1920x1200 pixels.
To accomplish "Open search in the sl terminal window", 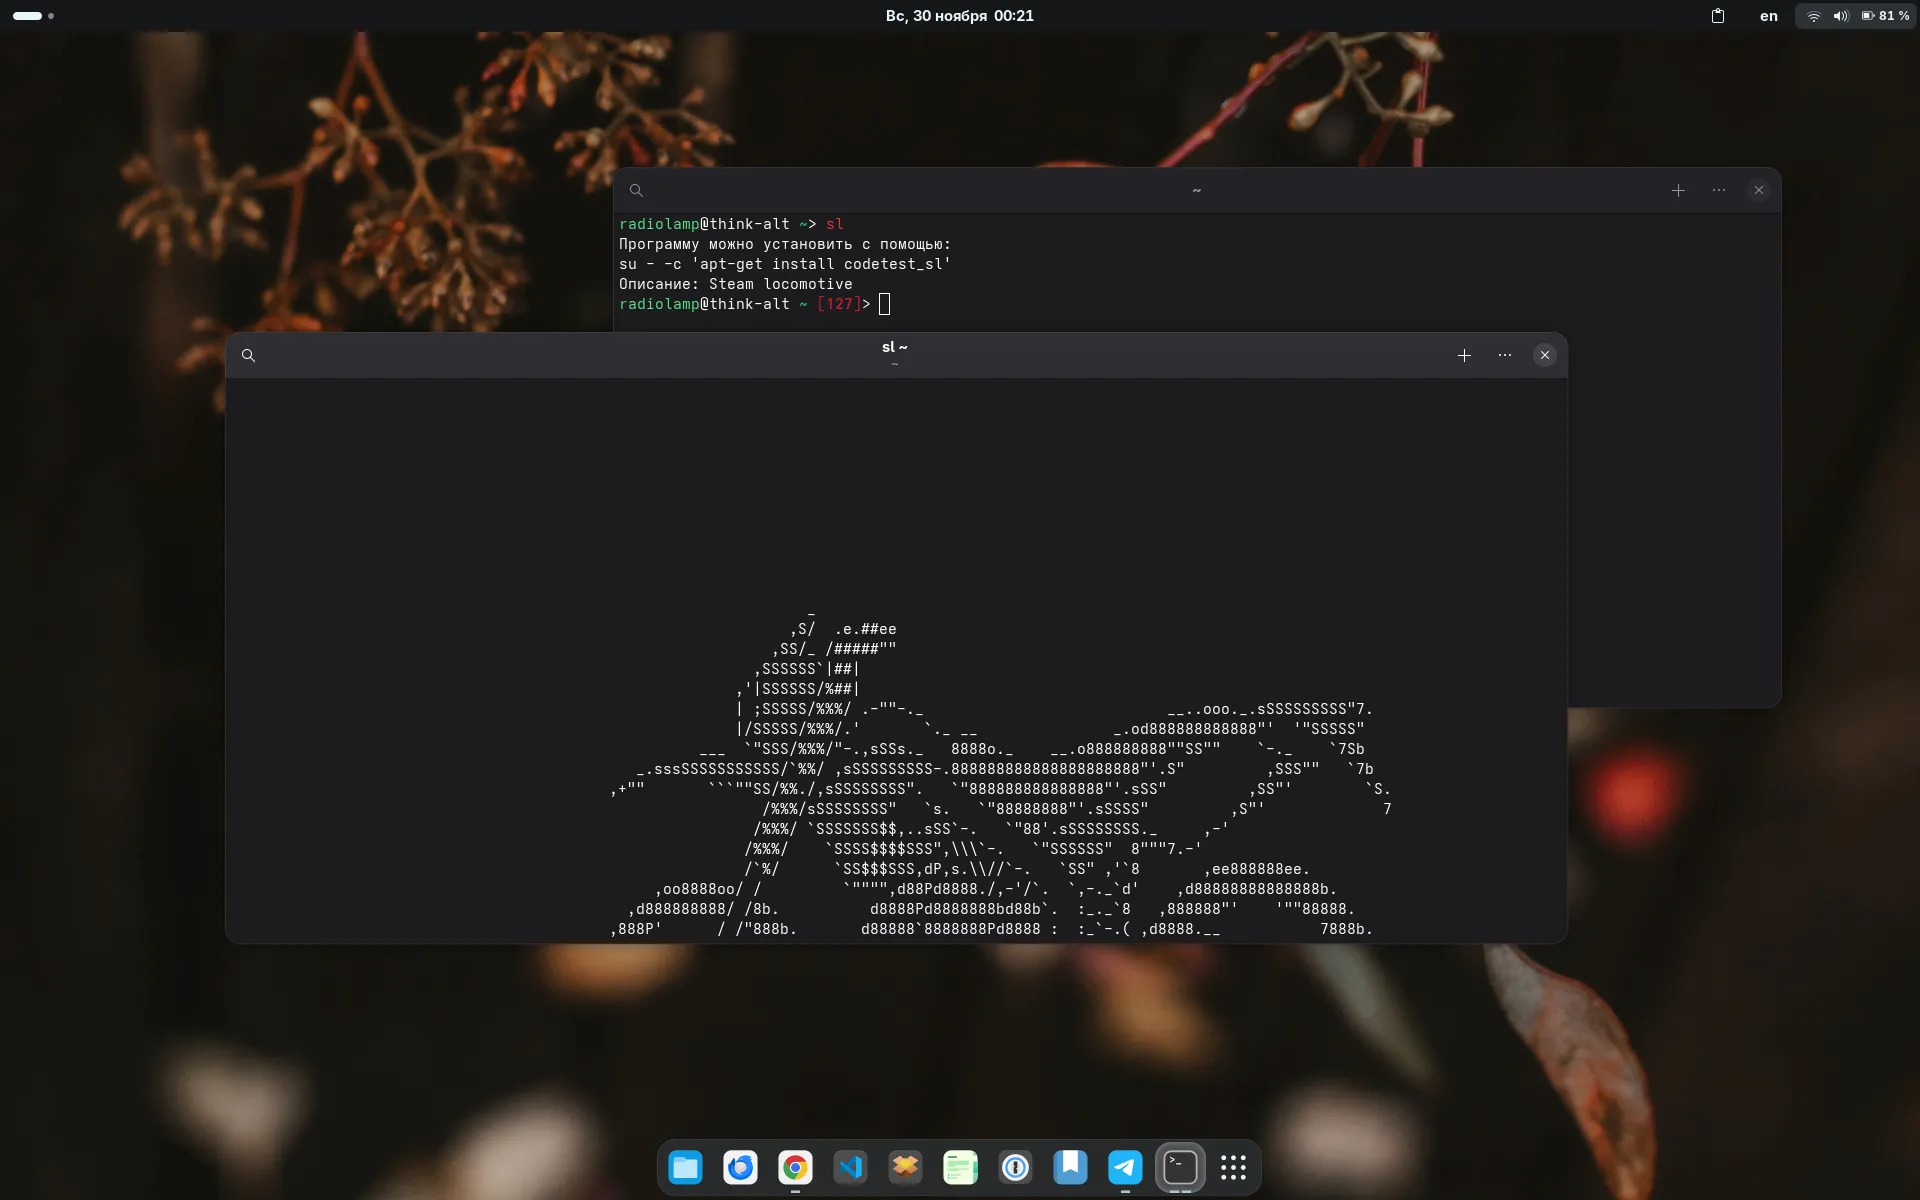I will click(x=248, y=355).
